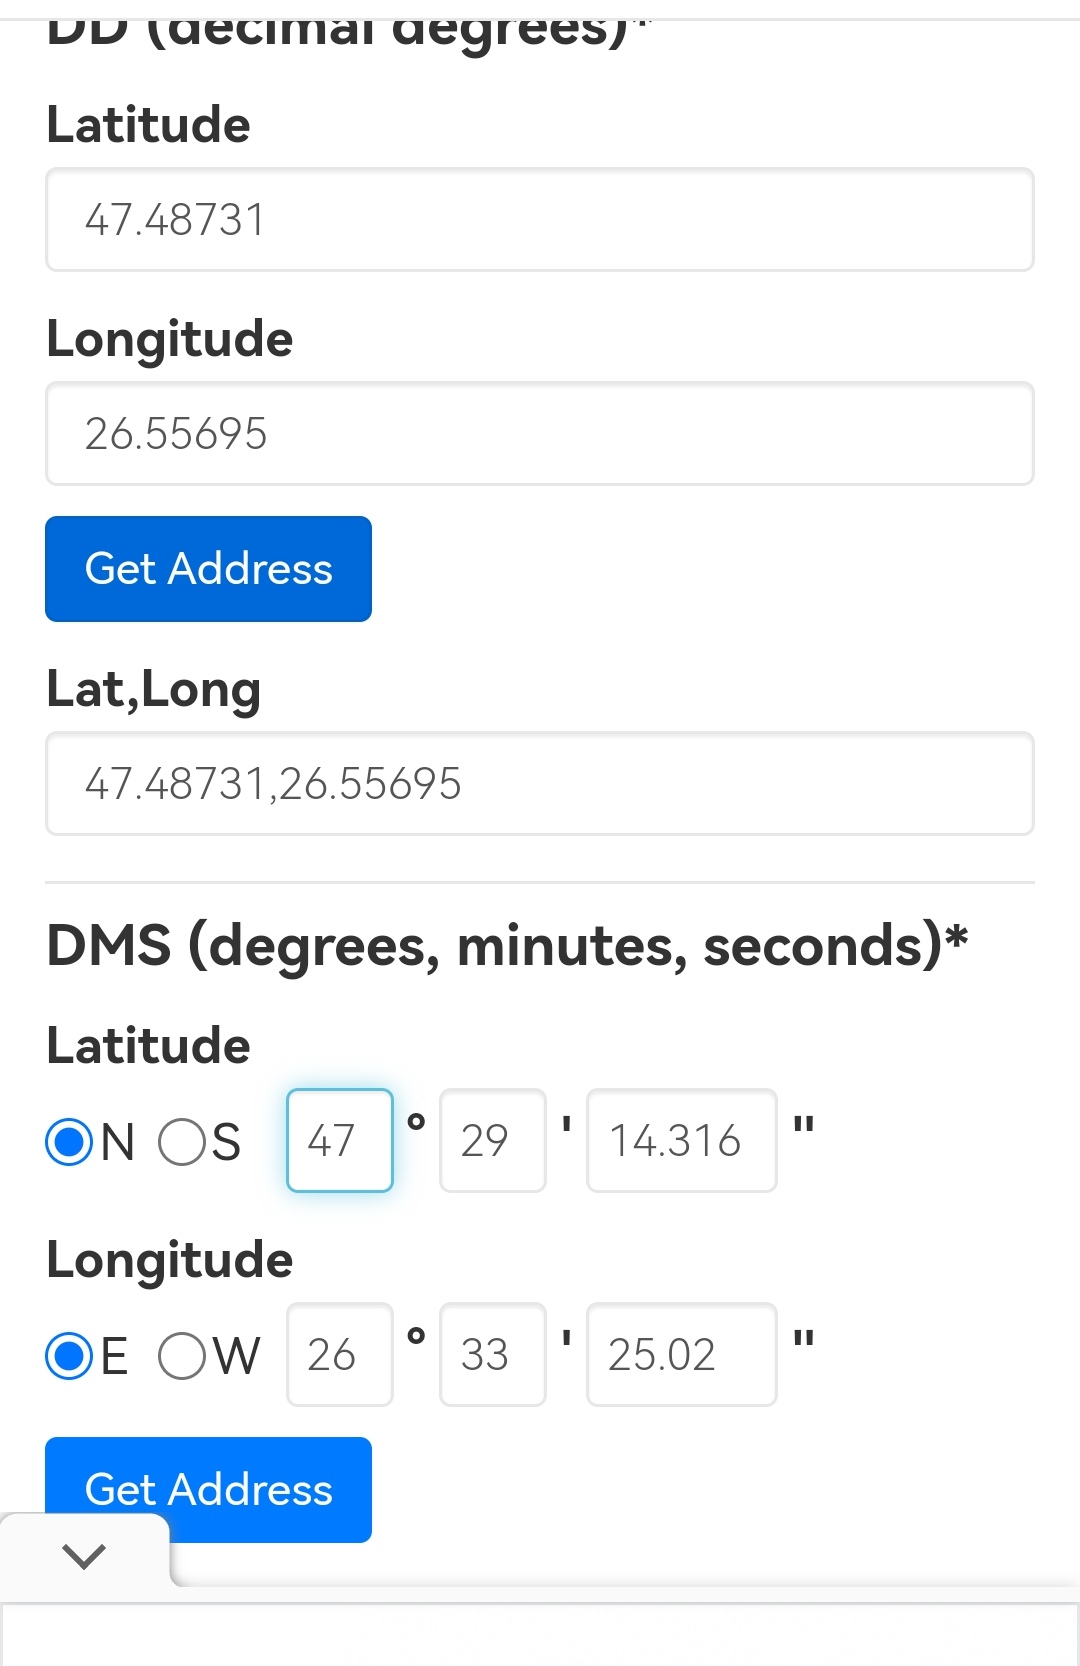Image resolution: width=1080 pixels, height=1666 pixels.
Task: Edit the DMS longitude seconds field 25.02
Action: click(x=681, y=1355)
